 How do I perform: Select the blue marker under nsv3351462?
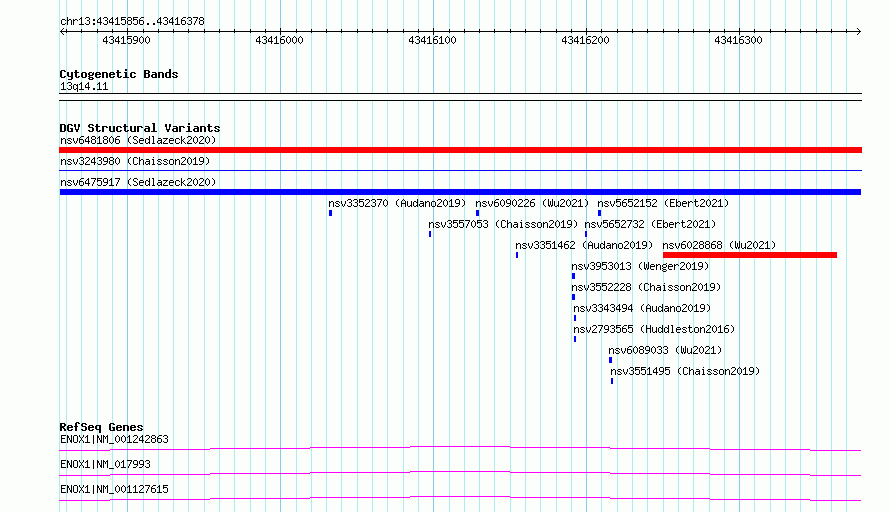pyautogui.click(x=517, y=255)
